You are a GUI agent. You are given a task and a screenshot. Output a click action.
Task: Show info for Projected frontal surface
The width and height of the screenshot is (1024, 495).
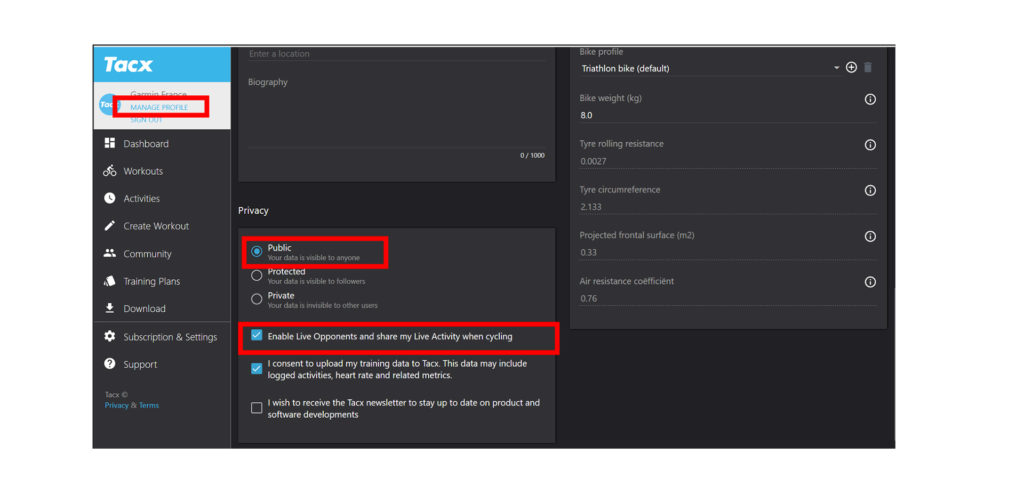coord(870,236)
